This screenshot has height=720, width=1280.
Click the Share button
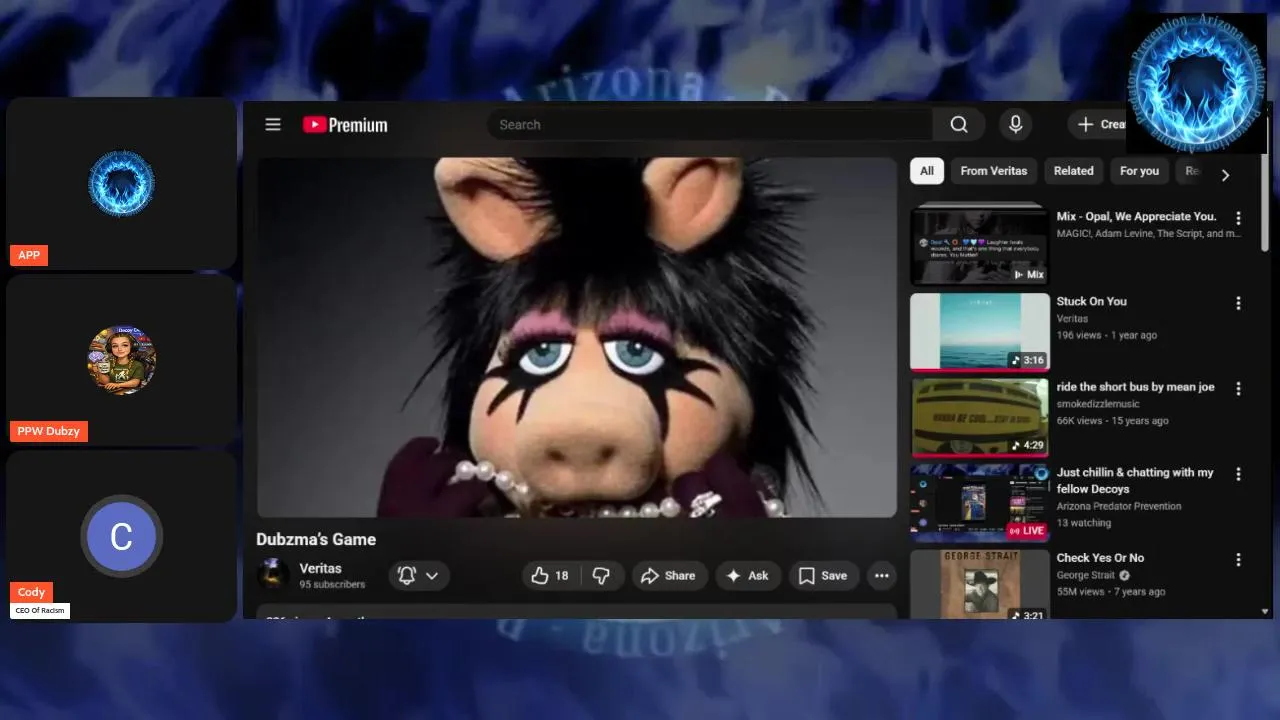(x=668, y=575)
